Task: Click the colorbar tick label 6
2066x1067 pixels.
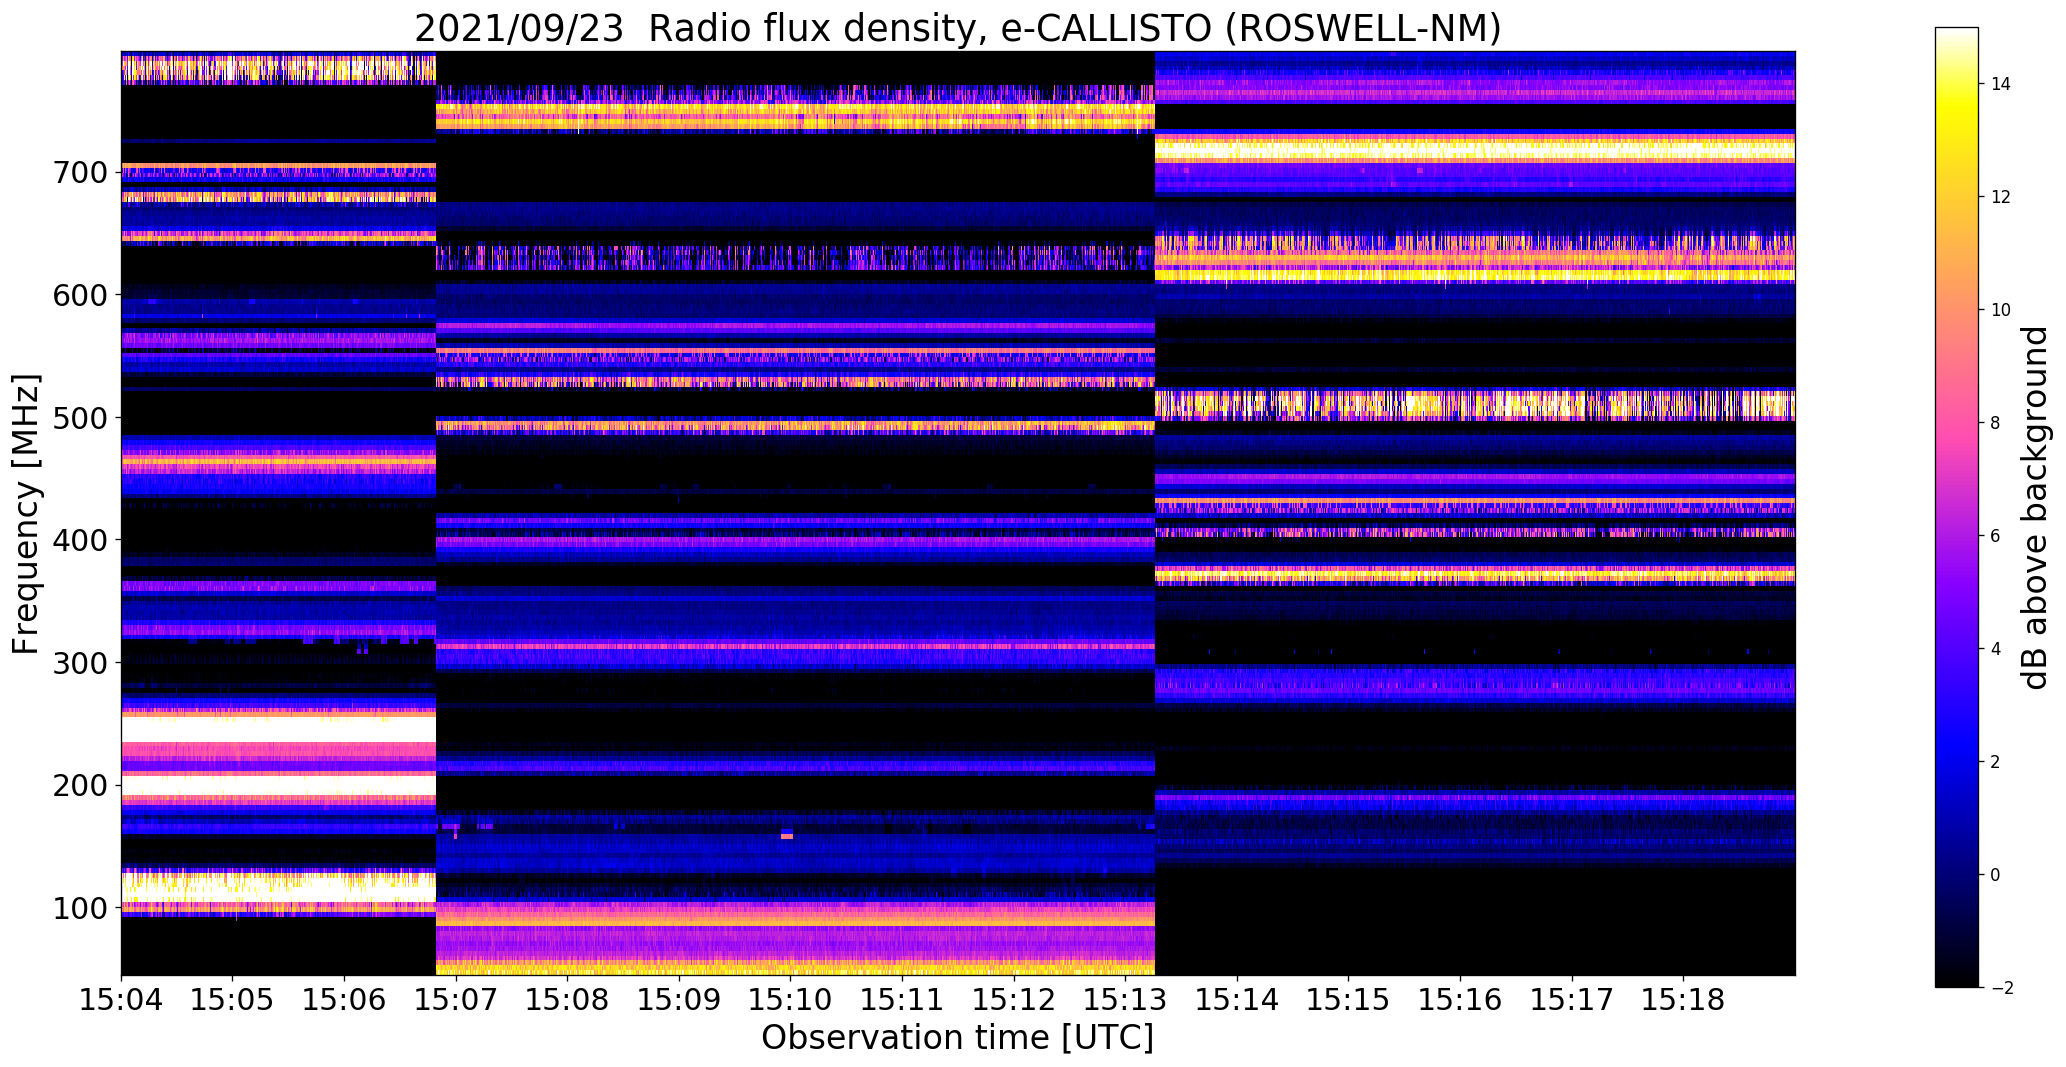Action: 1995,536
